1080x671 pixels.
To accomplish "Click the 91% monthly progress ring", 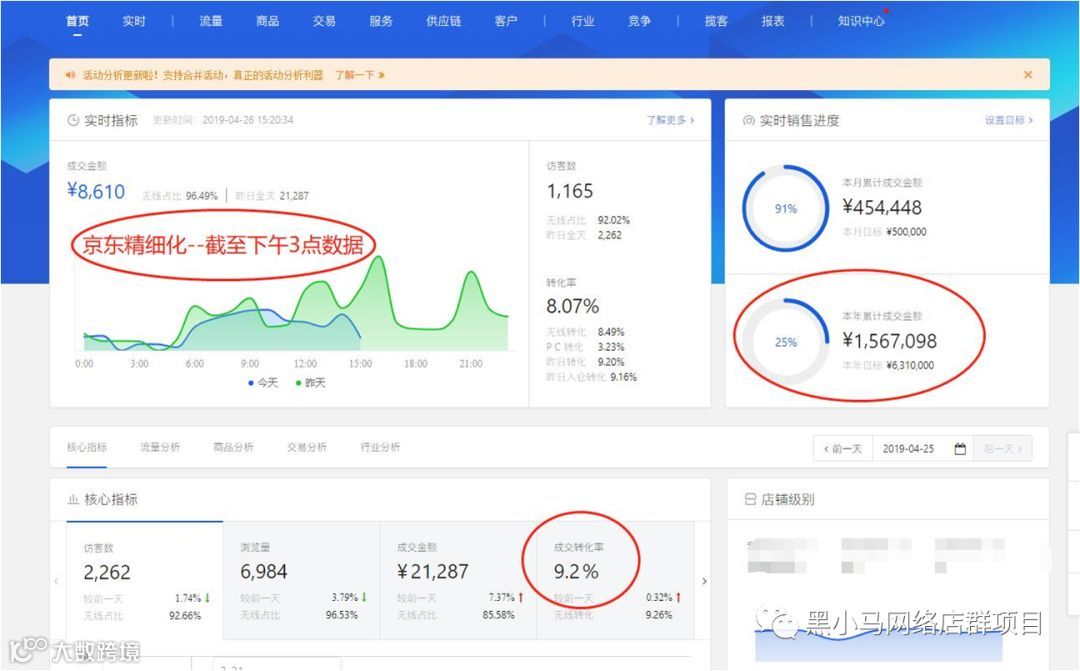I will point(785,208).
